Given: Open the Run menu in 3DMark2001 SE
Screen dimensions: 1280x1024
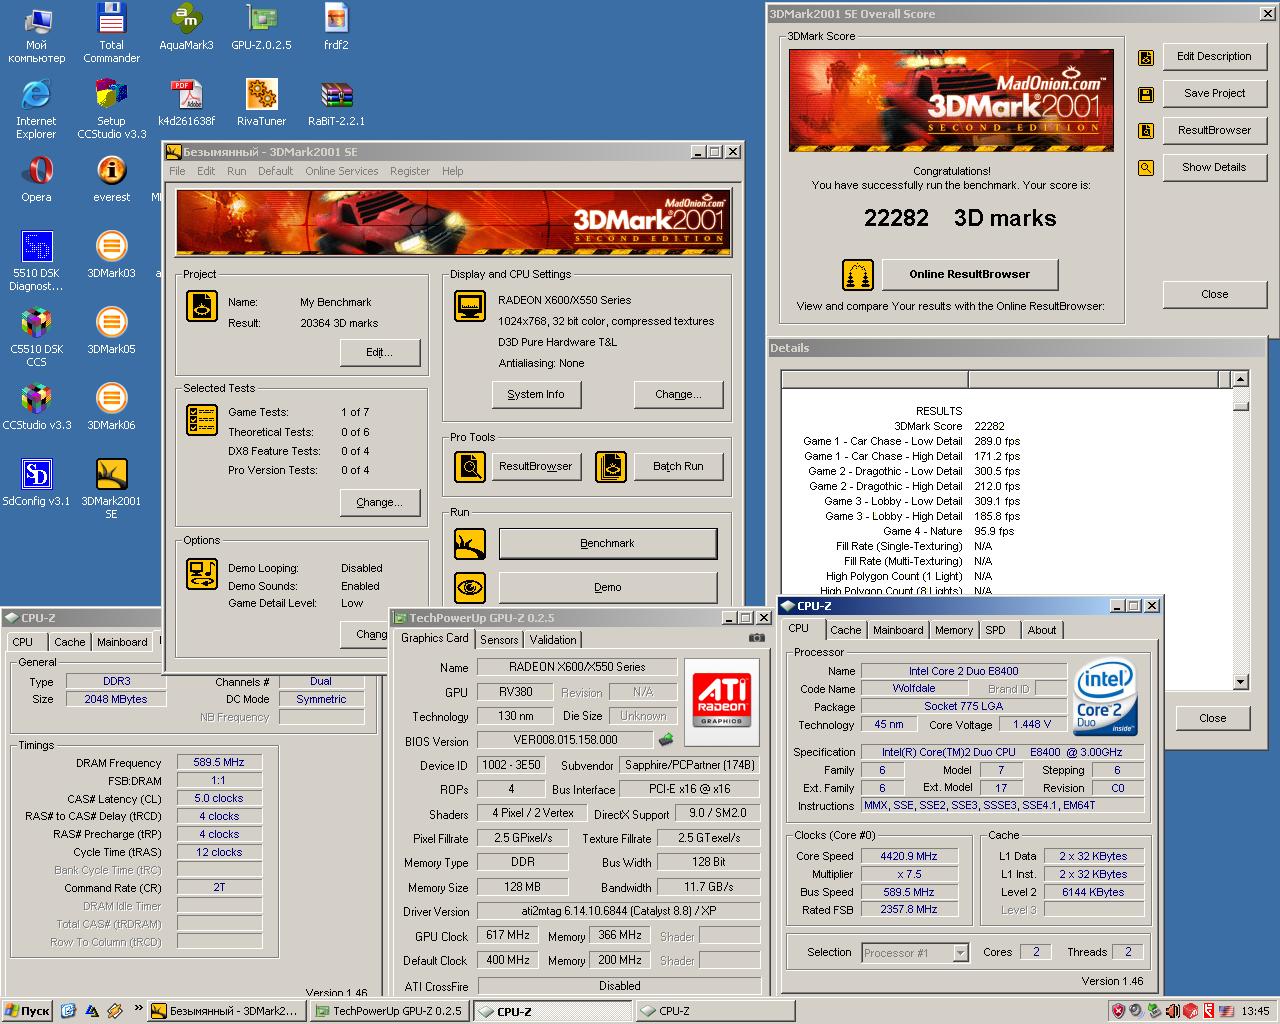Looking at the screenshot, I should (x=236, y=171).
